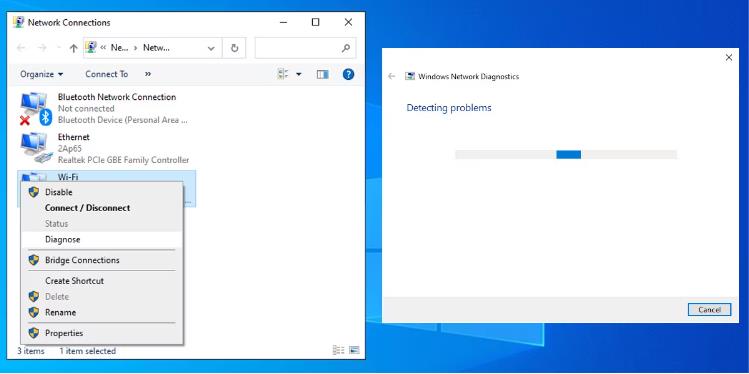This screenshot has width=749, height=374.
Task: Open the Help question mark icon
Action: 349,74
